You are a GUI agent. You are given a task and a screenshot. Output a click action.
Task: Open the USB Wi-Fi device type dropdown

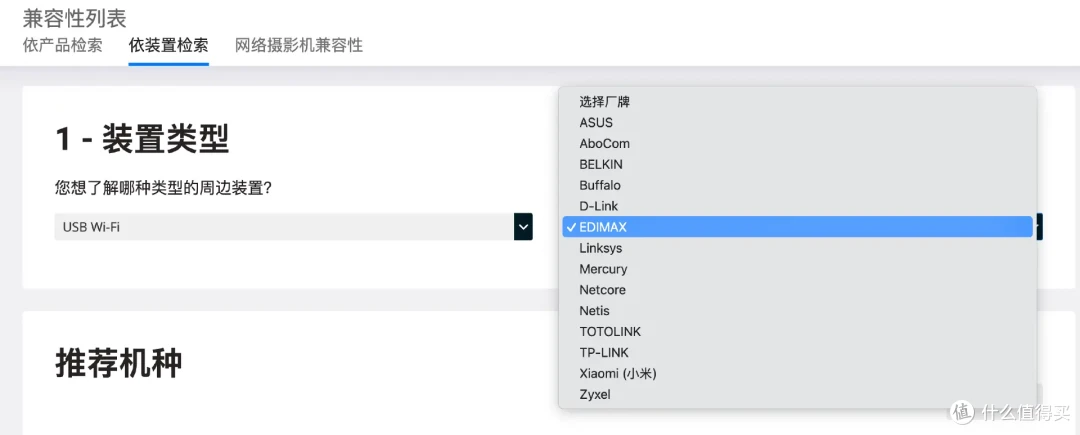click(293, 226)
